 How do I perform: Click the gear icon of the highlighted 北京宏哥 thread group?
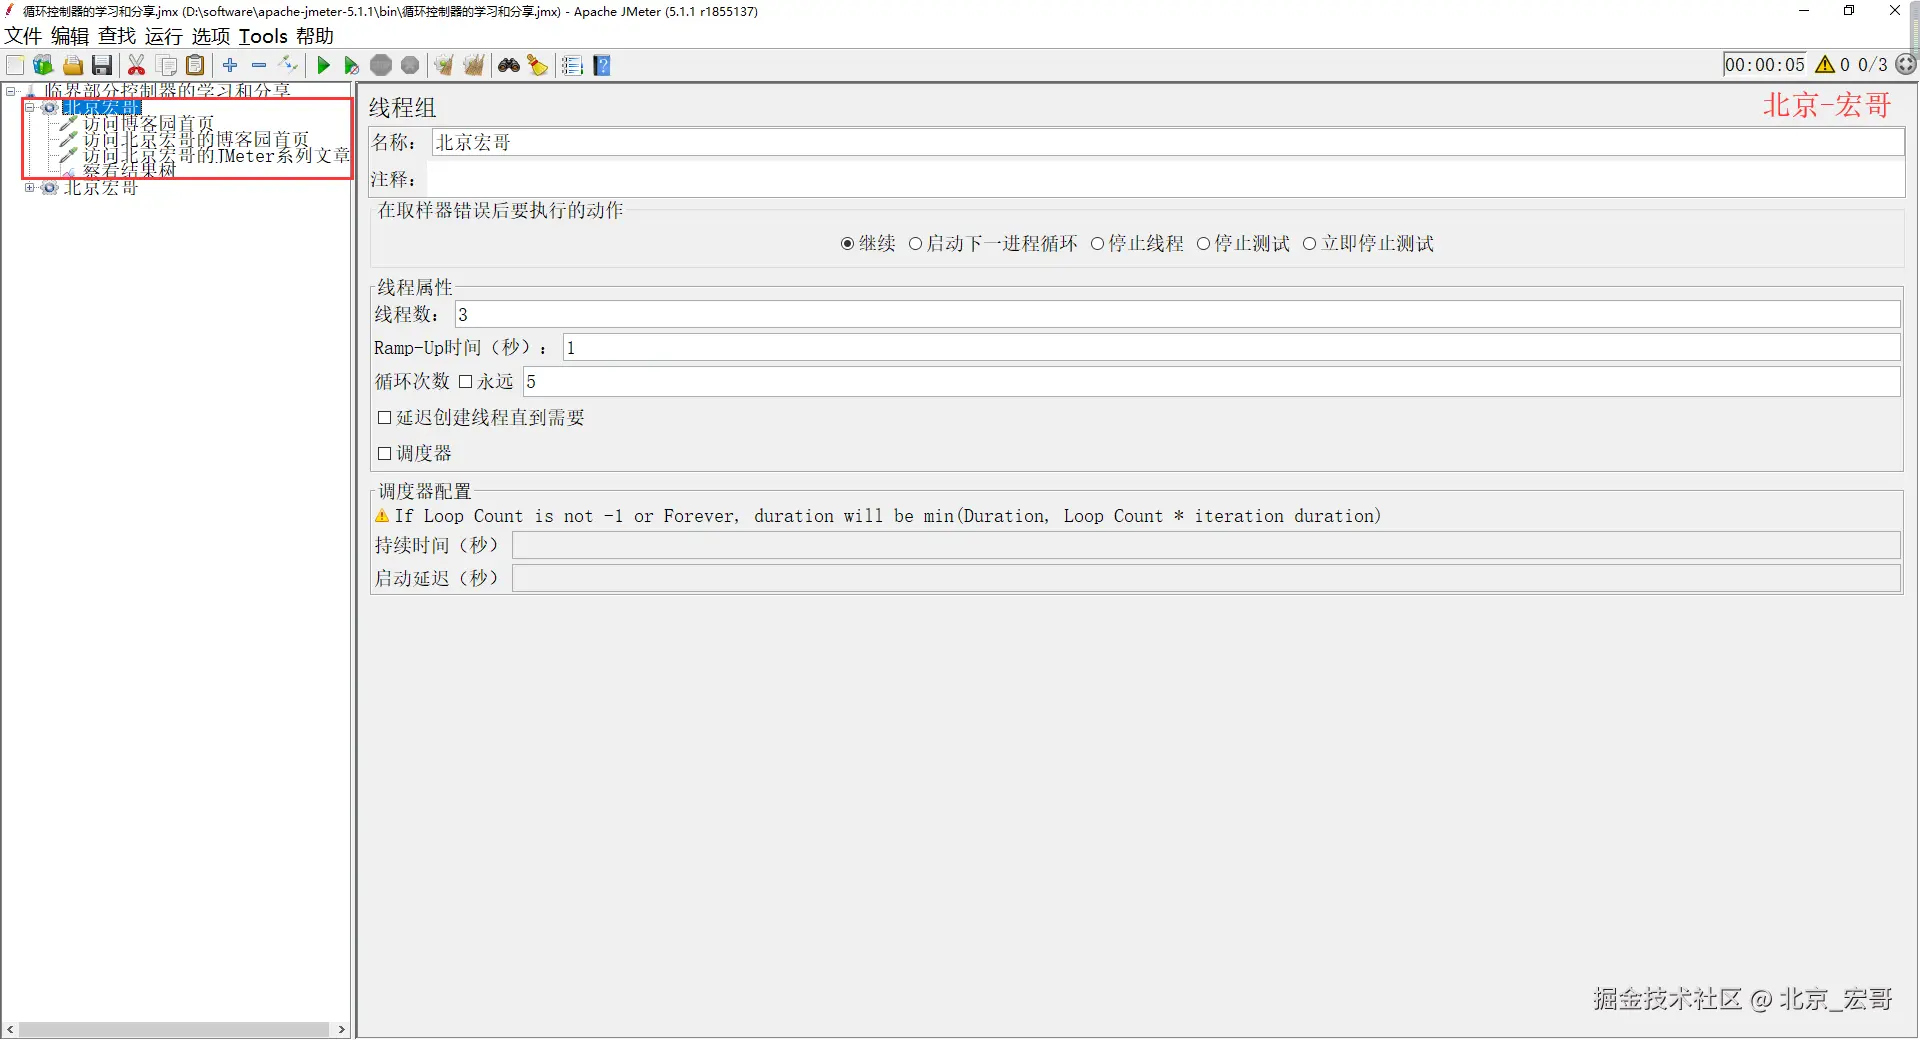(49, 108)
